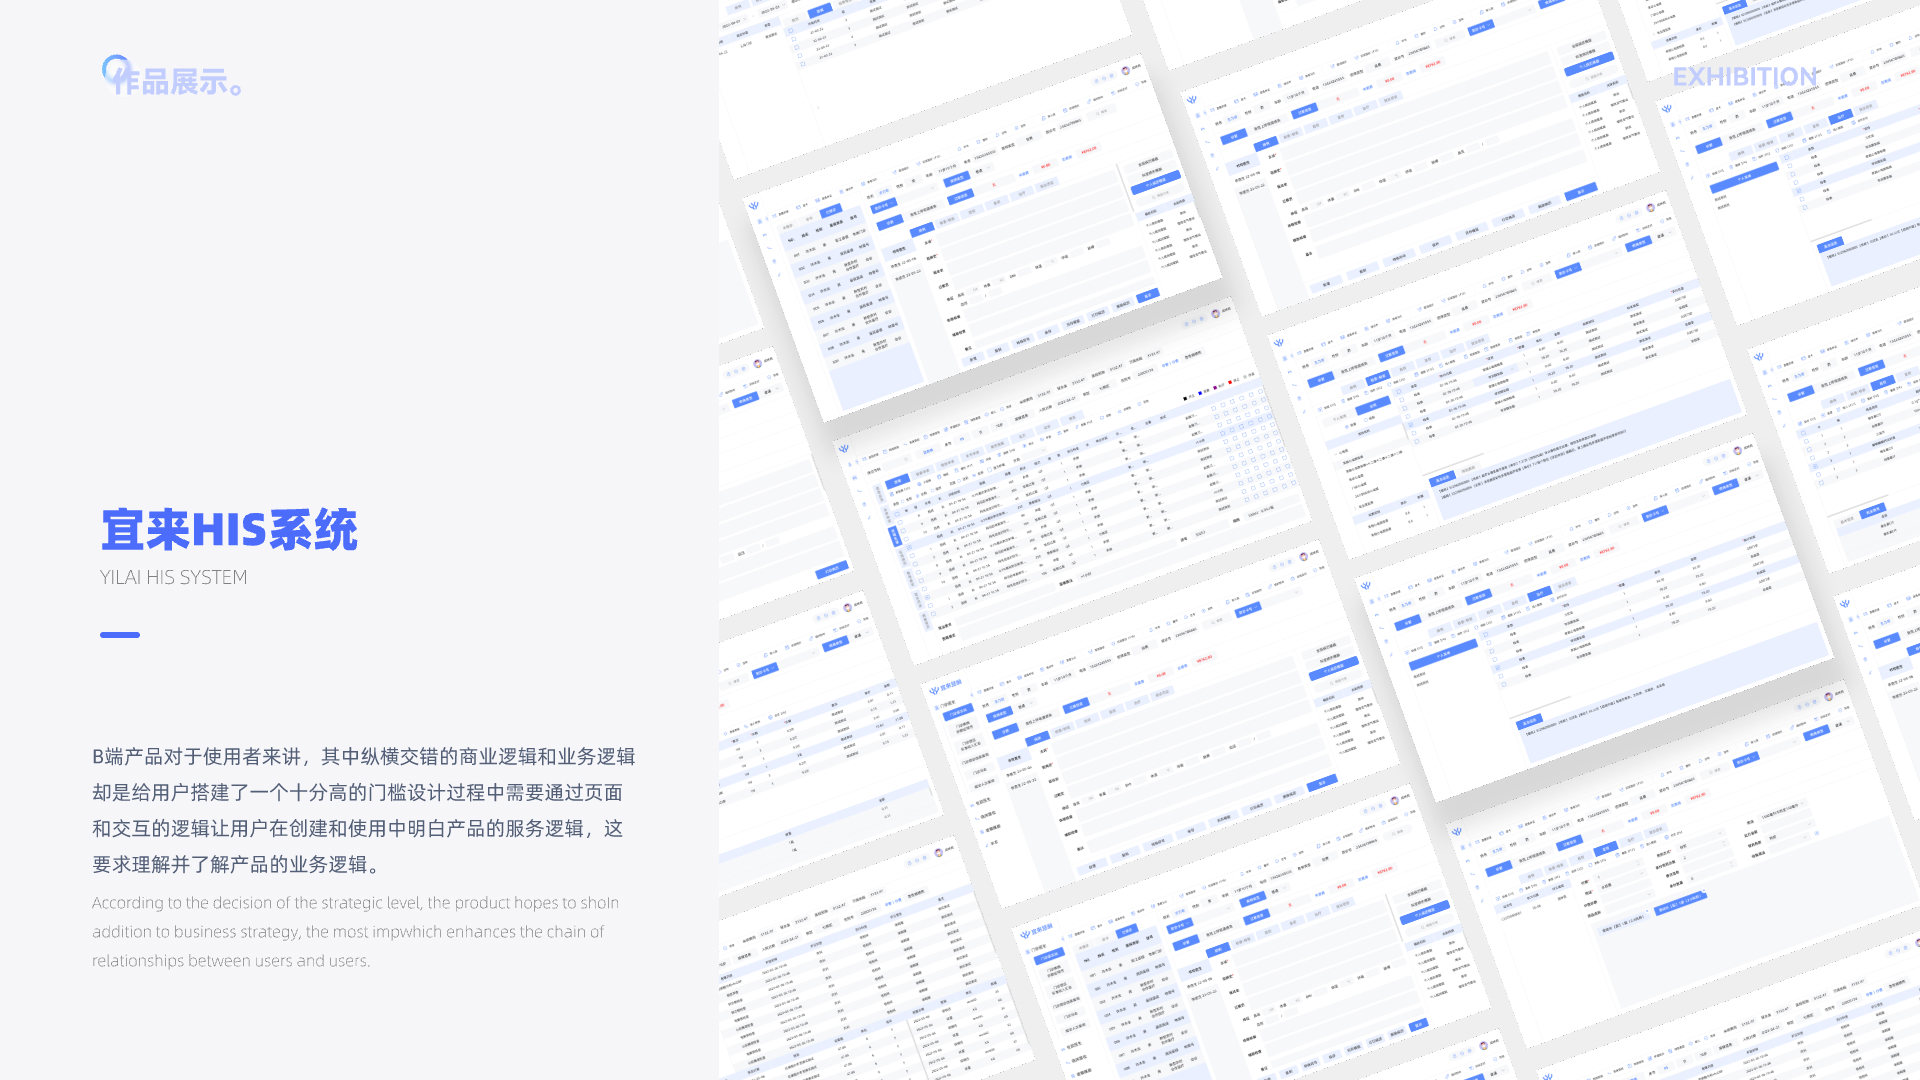This screenshot has width=1920, height=1080.
Task: Click the short blue bar under YILAI HIS SYSTEM
Action: coord(120,634)
